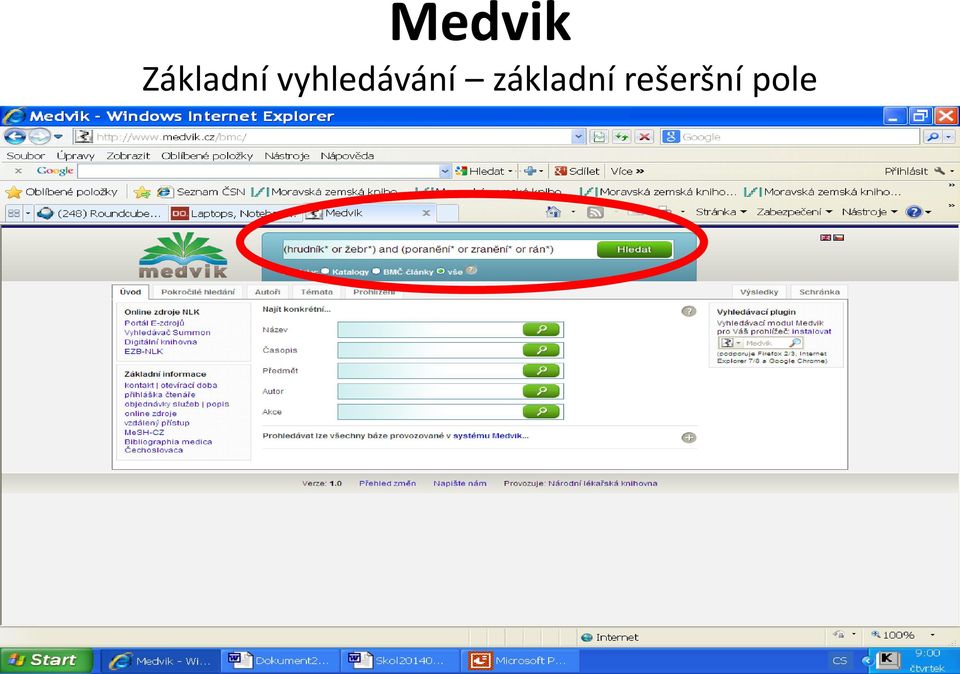Open the Témata tab
The image size is (960, 674).
(317, 292)
